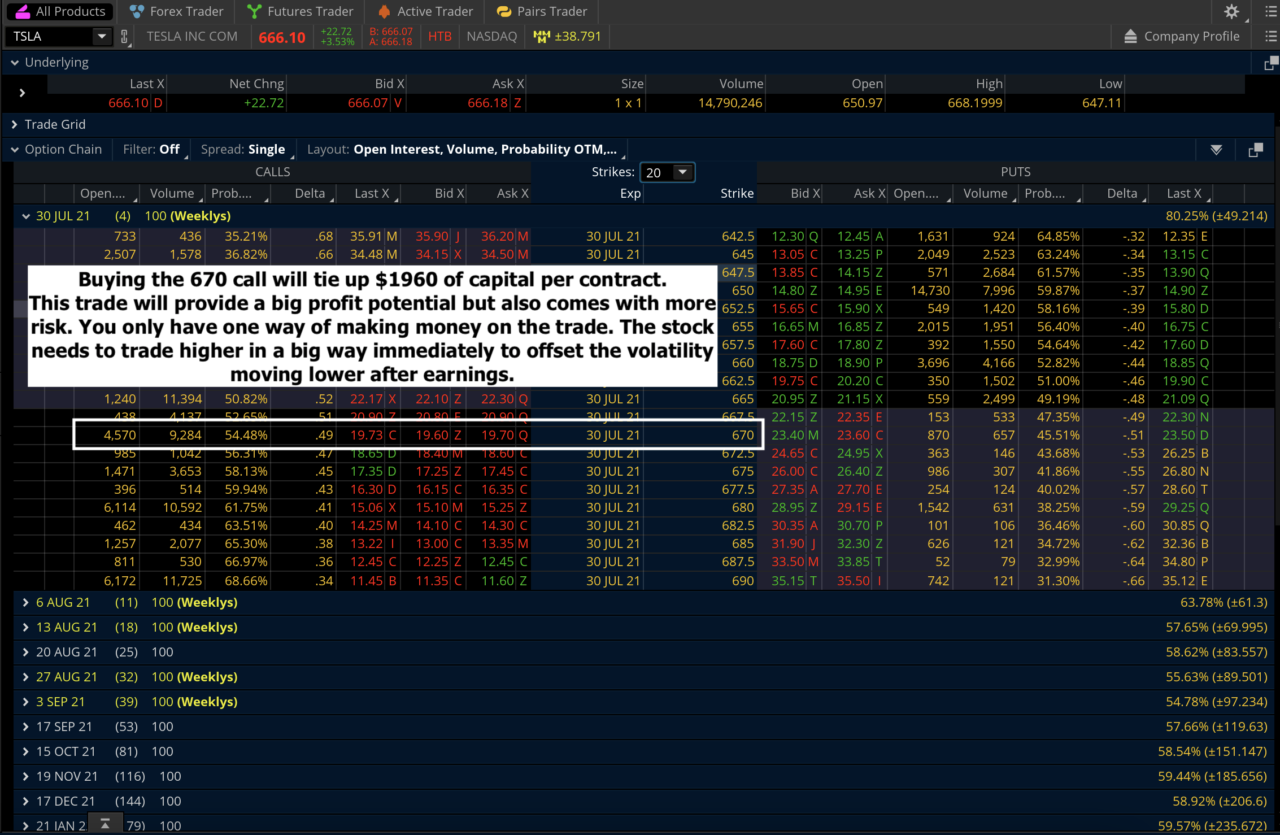
Task: Switch to the Forex Trader tab
Action: click(x=176, y=12)
